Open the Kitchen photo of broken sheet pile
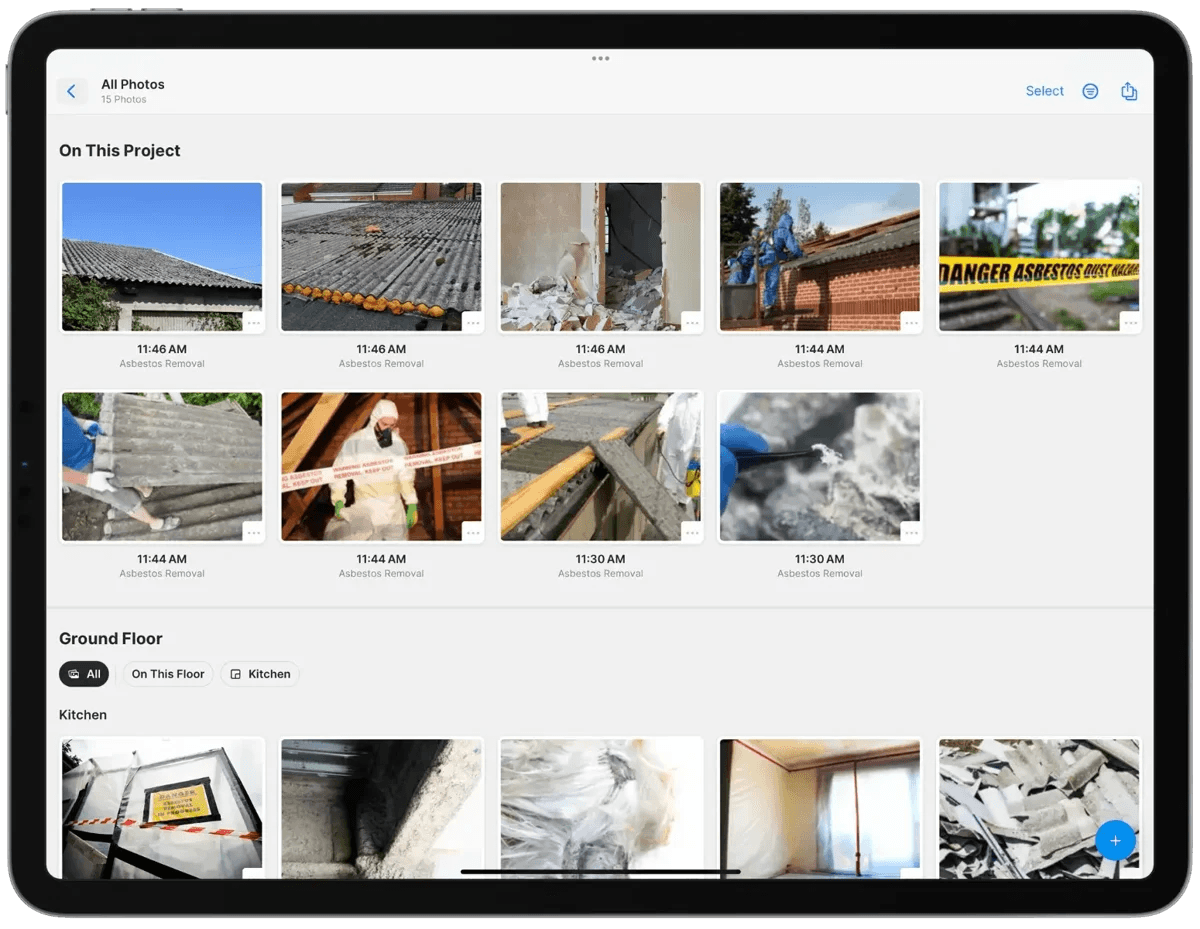The width and height of the screenshot is (1200, 929). [1039, 808]
